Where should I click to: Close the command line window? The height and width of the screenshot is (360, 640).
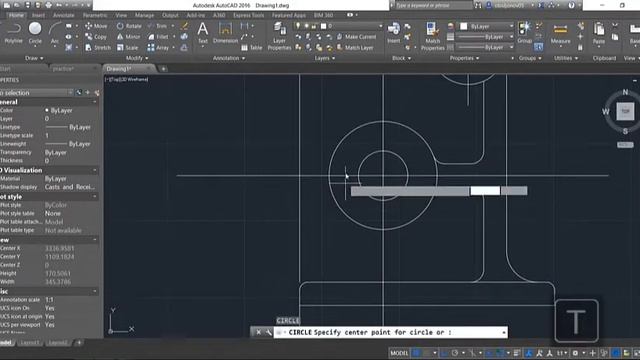(x=258, y=332)
